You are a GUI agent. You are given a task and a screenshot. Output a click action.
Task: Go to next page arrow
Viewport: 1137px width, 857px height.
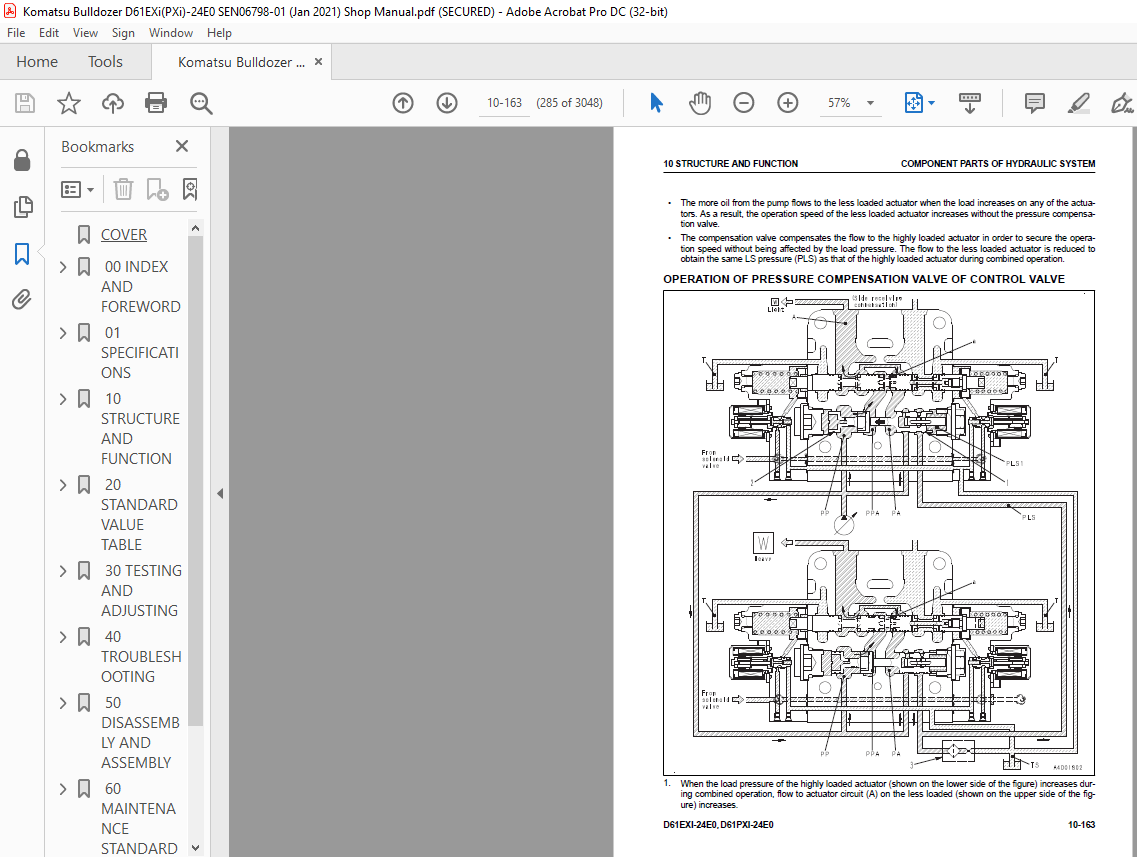tap(447, 103)
